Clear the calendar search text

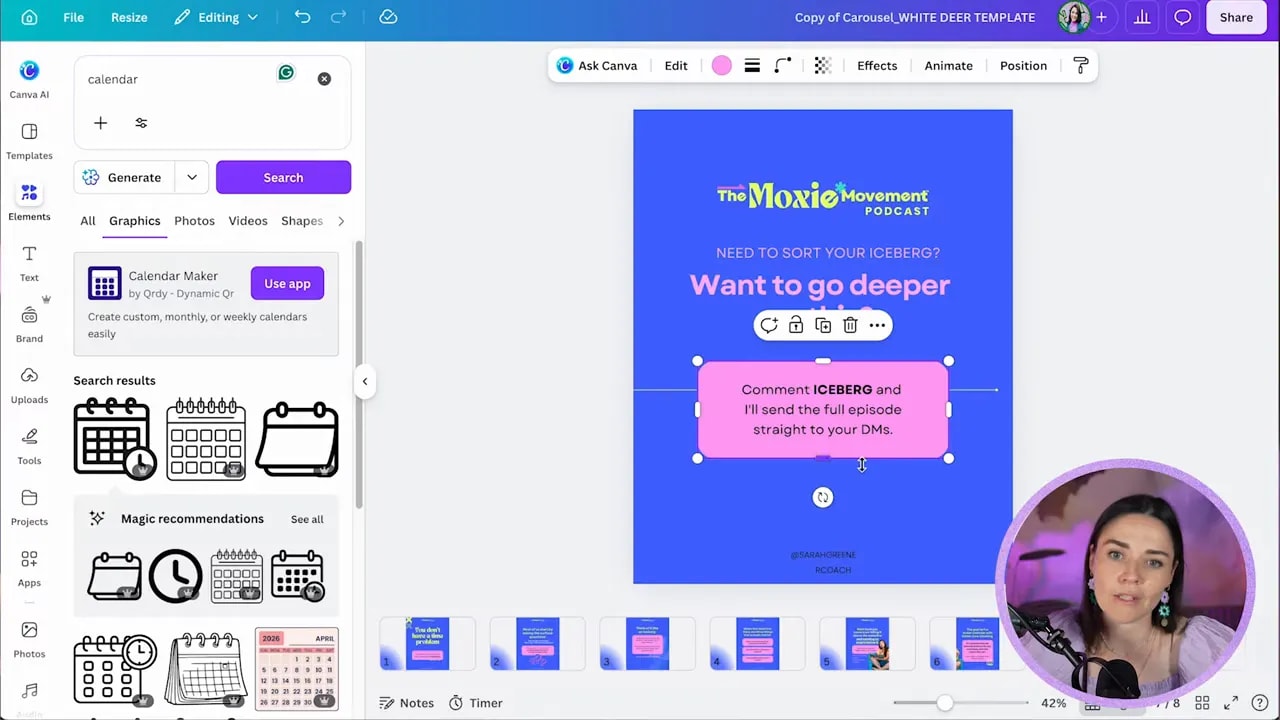tap(324, 79)
